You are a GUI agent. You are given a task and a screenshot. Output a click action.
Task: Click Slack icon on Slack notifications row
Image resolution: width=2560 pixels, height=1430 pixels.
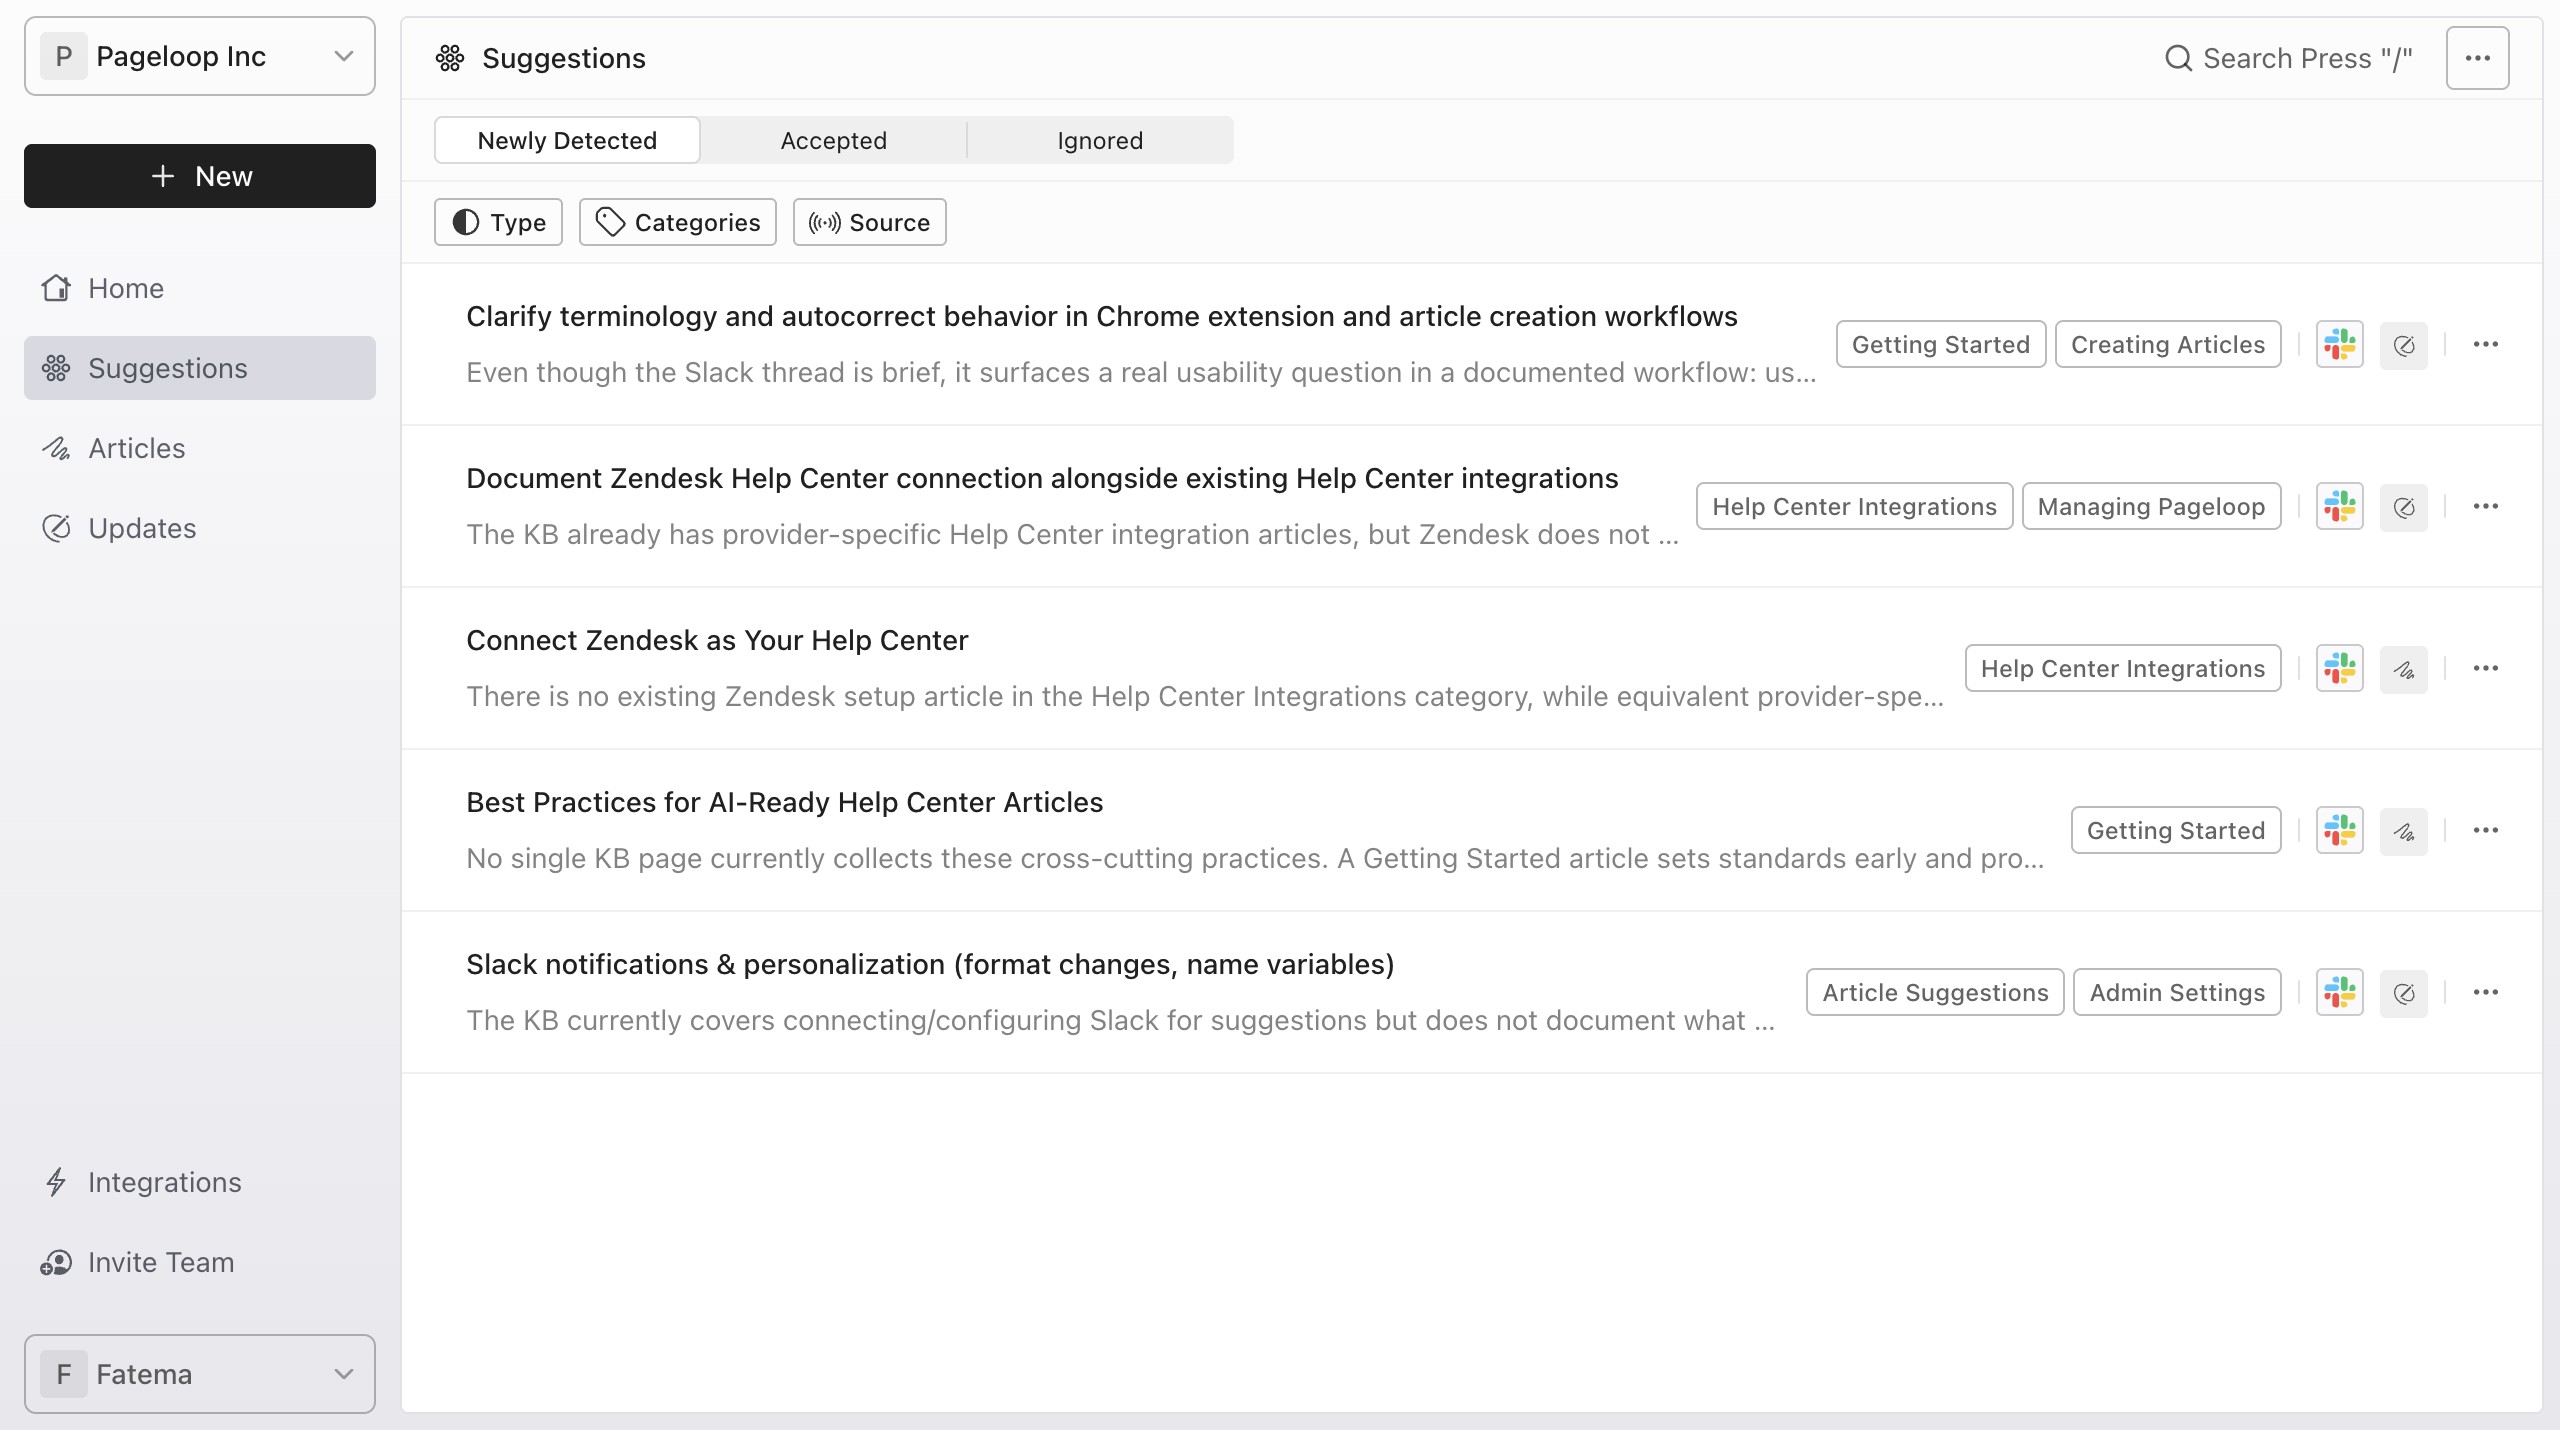point(2340,992)
